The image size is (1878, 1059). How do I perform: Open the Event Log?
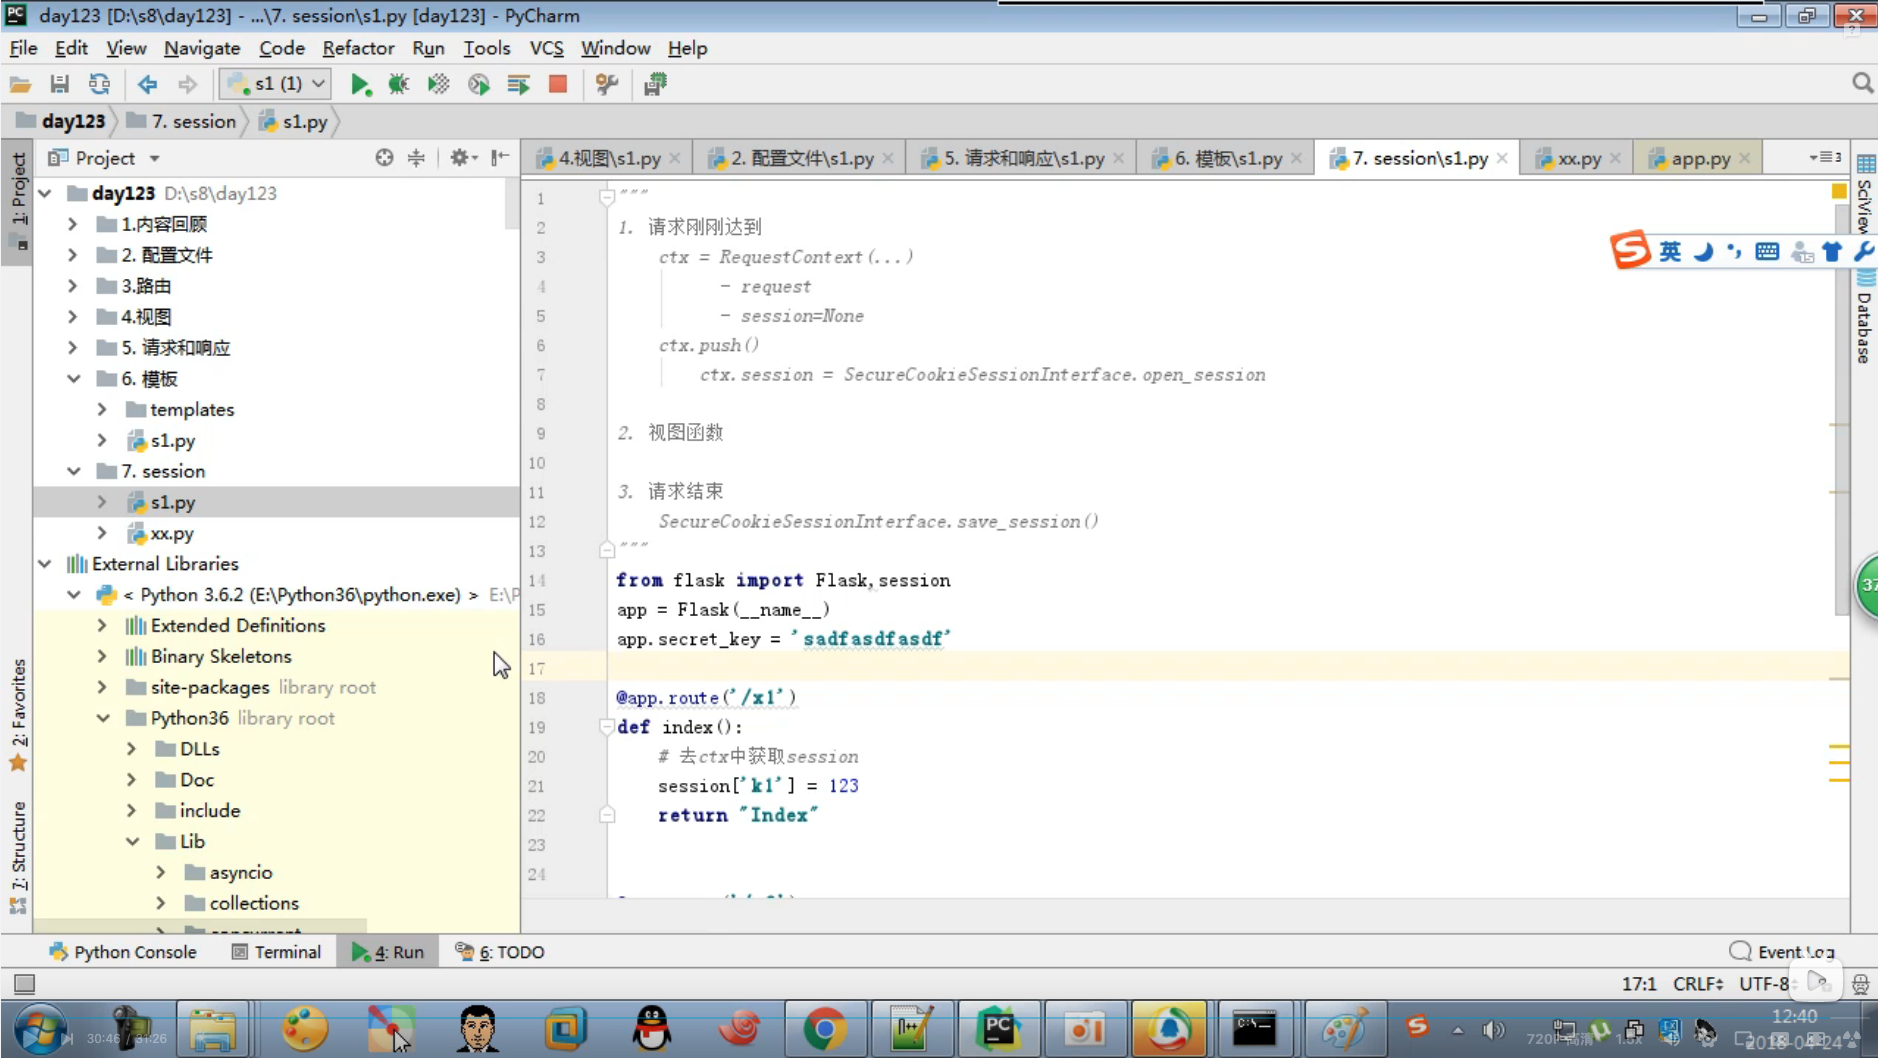tap(1782, 952)
